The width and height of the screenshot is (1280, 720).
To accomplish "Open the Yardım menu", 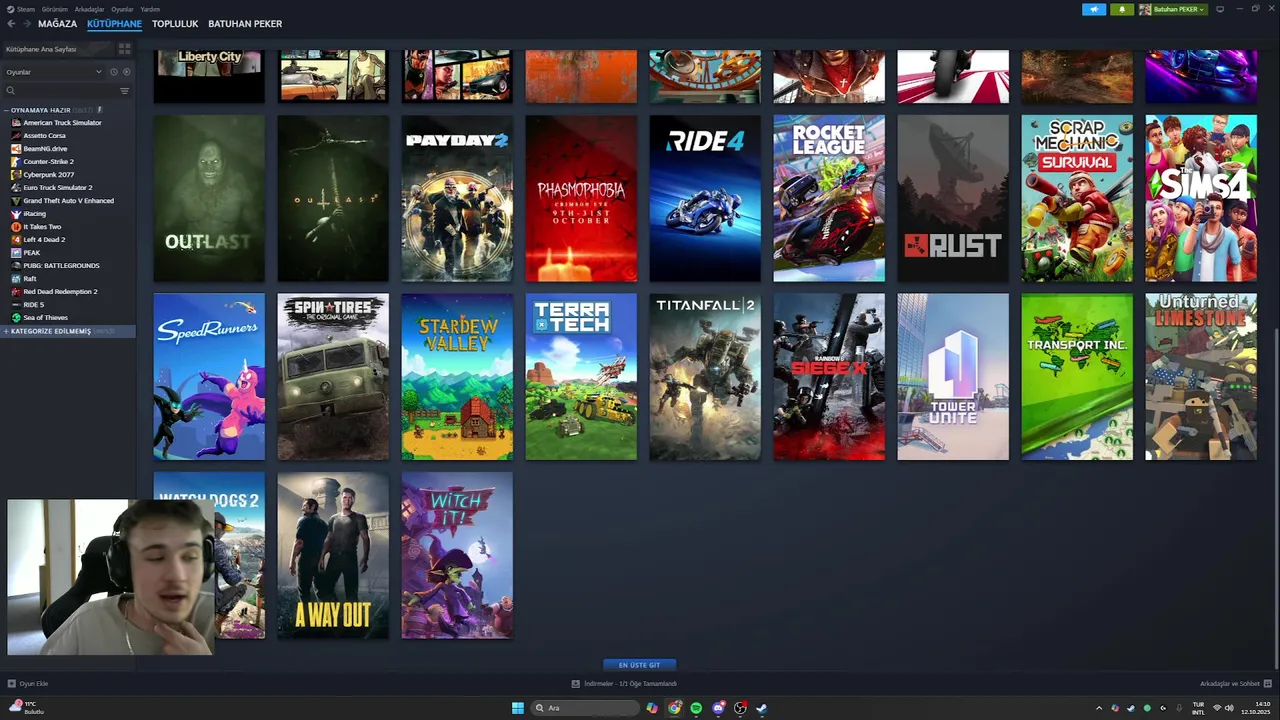I will (x=150, y=9).
